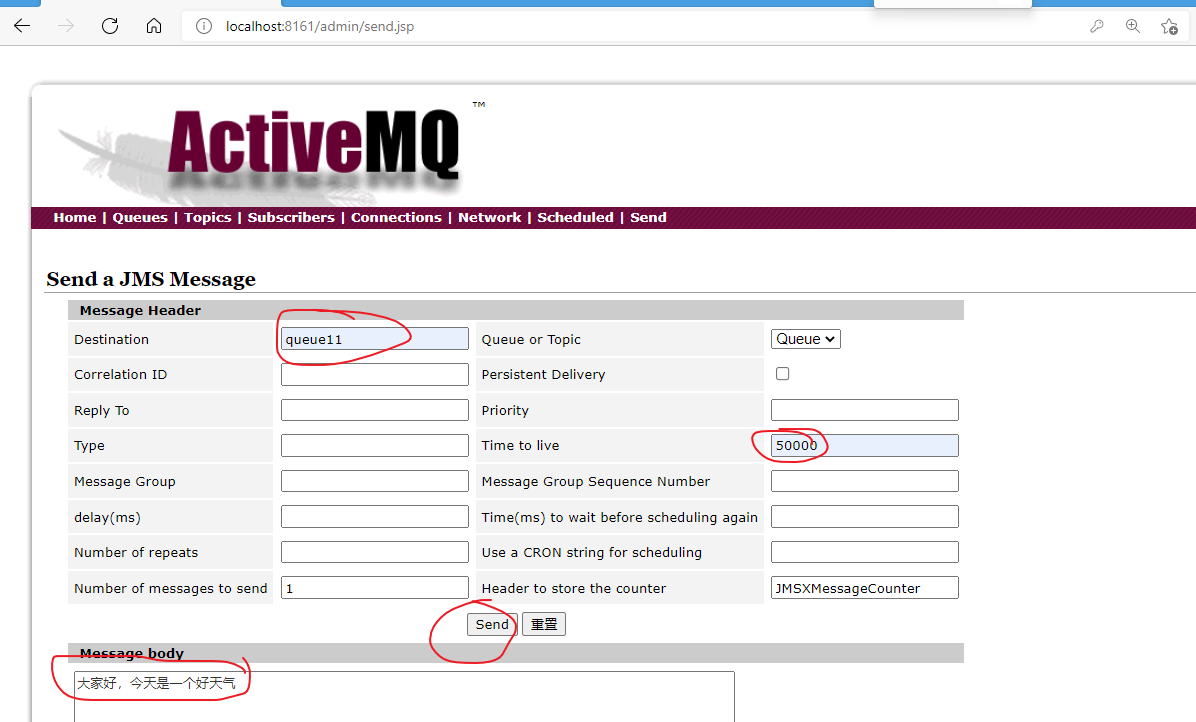Click the 'Use a CRON string for scheduling' label

point(591,553)
